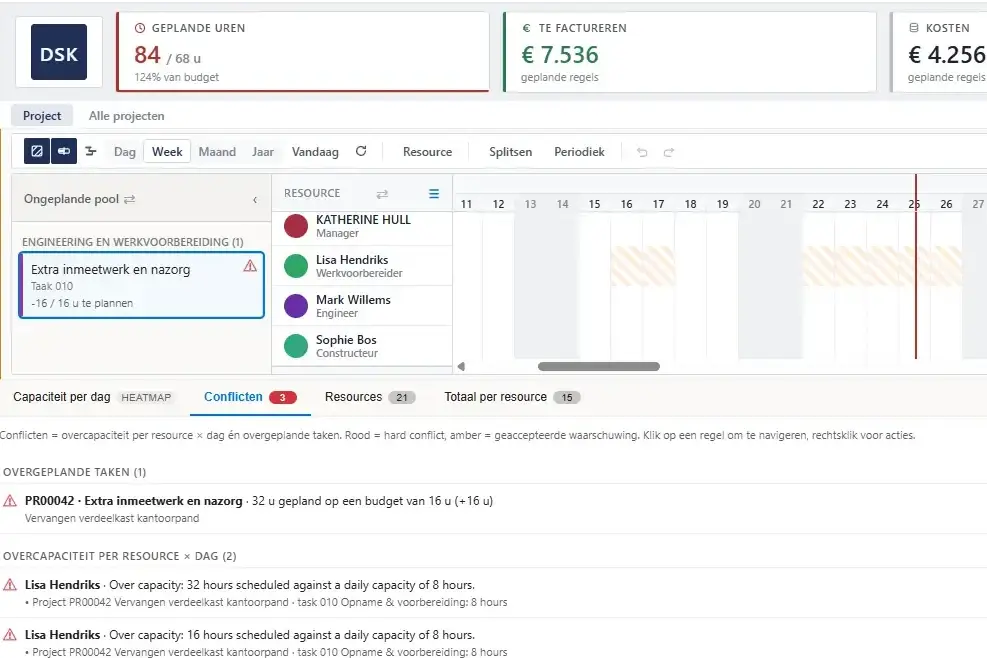987x658 pixels.
Task: Click day 22 in the timeline header
Action: tap(818, 204)
